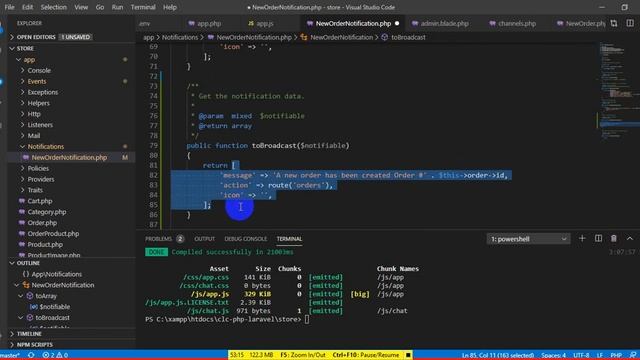Collapse the Outline section
Viewport: 640px width, 360px height.
[x=28, y=263]
